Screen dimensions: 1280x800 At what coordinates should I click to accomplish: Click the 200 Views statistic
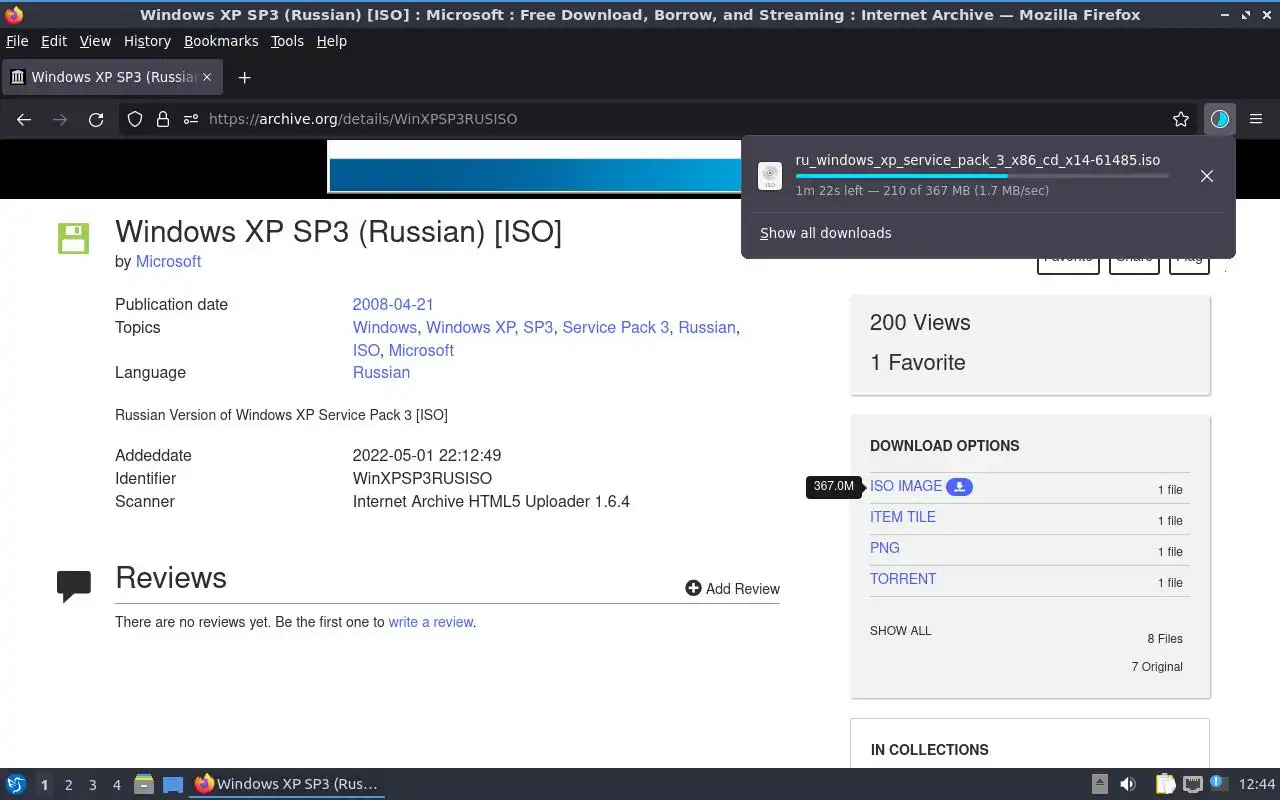[x=920, y=322]
